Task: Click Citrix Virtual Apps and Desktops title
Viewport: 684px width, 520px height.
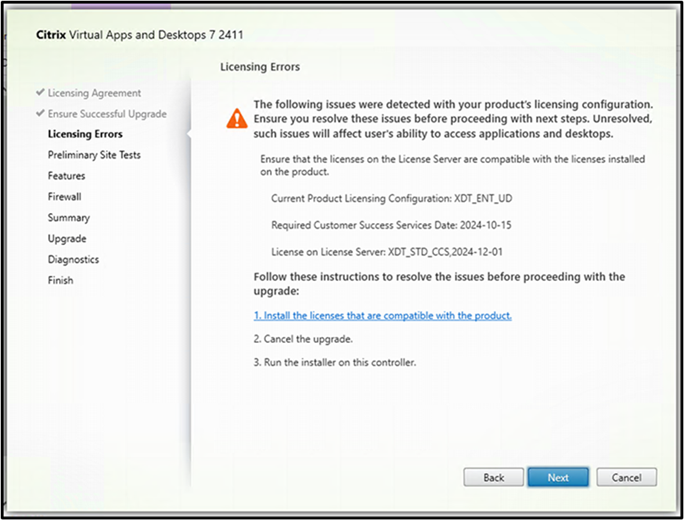Action: (x=140, y=35)
